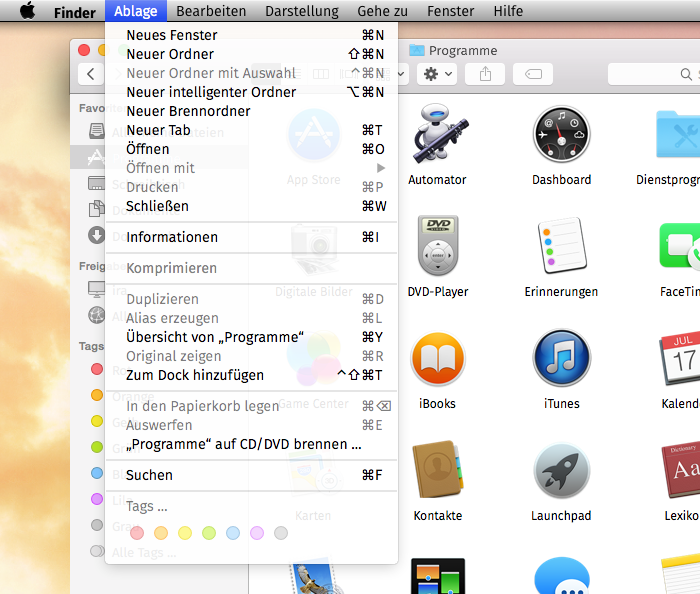Open the Hilfe menu
700x594 pixels.
pos(508,11)
